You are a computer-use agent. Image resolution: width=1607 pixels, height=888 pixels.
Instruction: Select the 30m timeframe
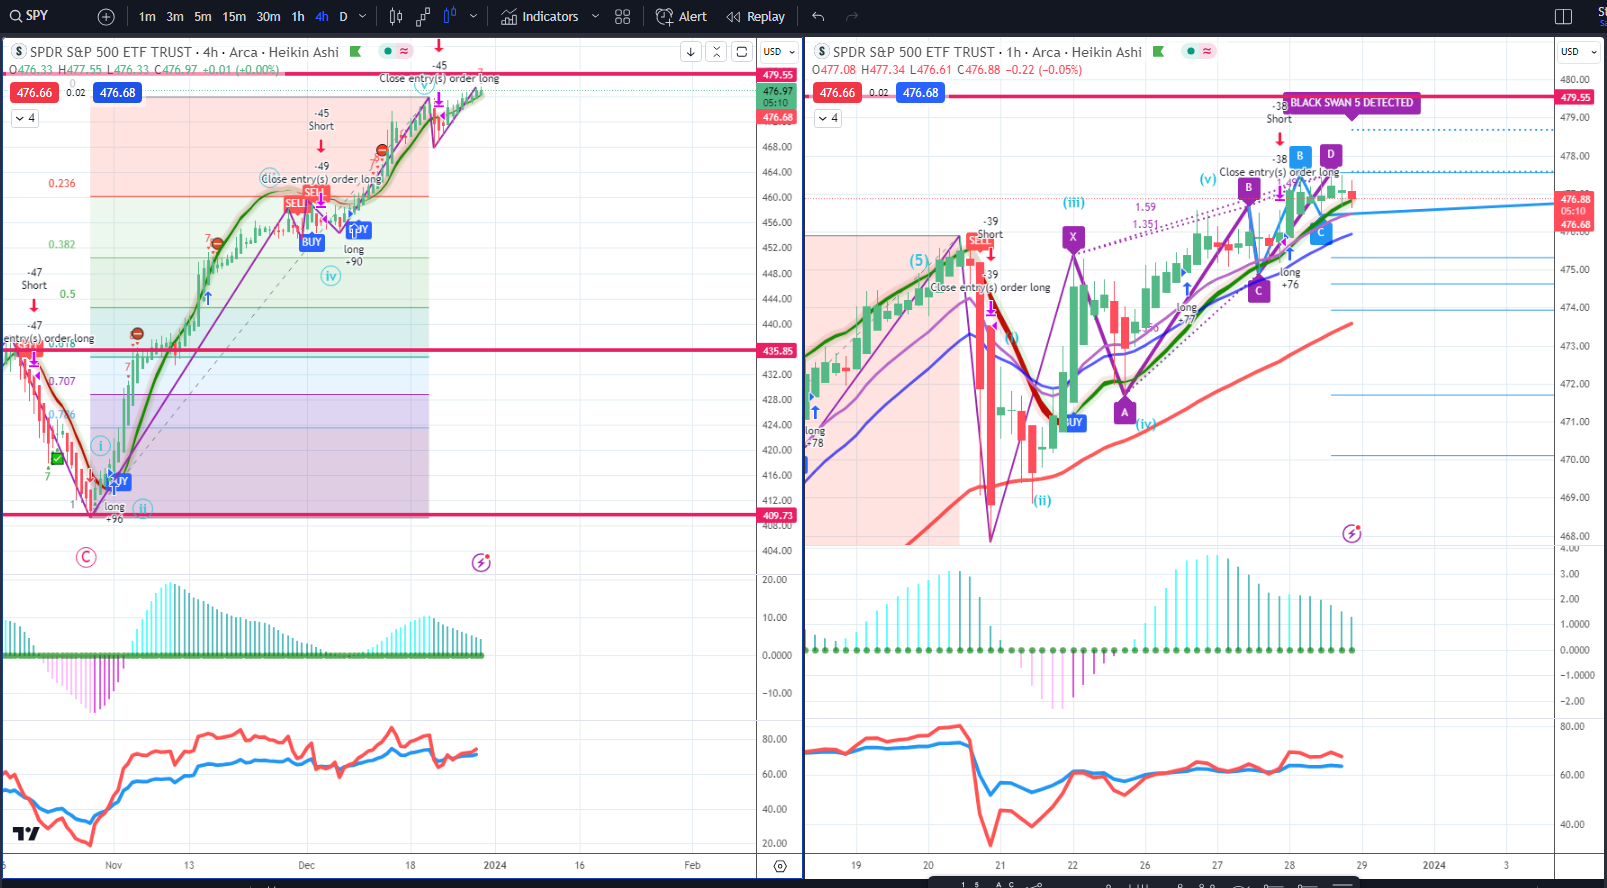(268, 17)
